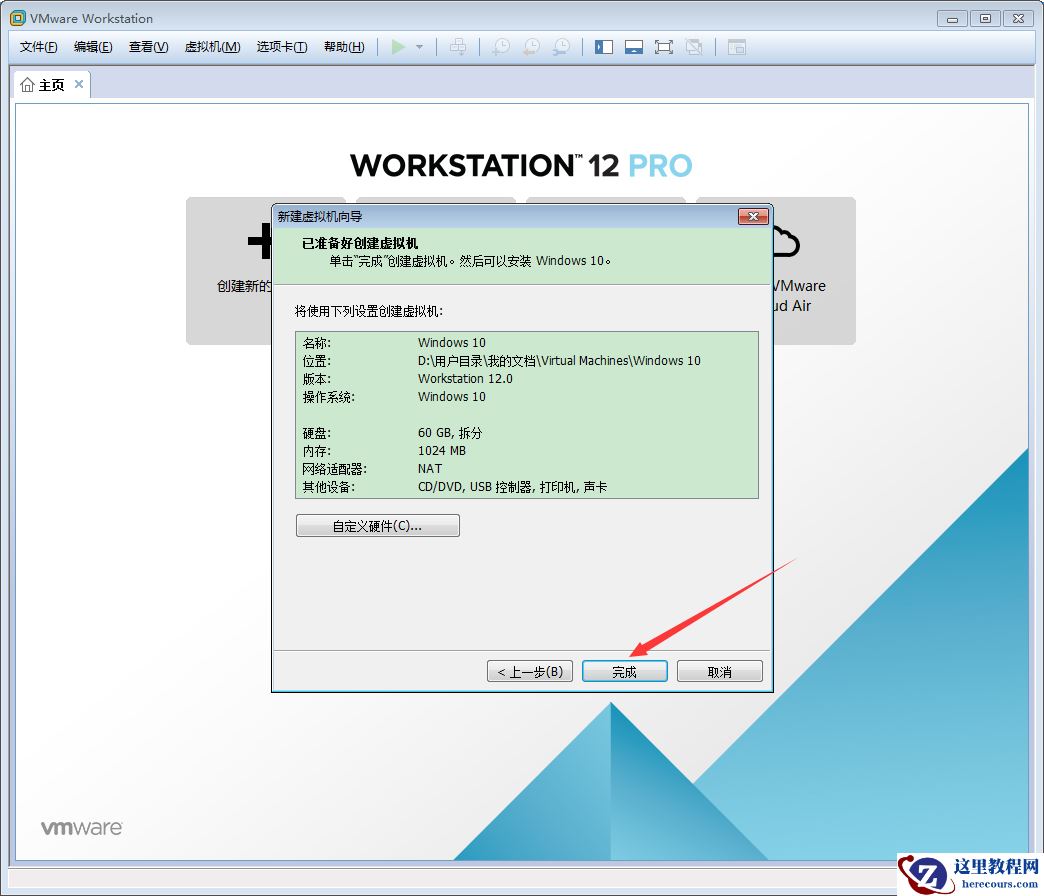Viewport: 1044px width, 896px height.
Task: Open the snapshot manager icon
Action: click(x=561, y=46)
